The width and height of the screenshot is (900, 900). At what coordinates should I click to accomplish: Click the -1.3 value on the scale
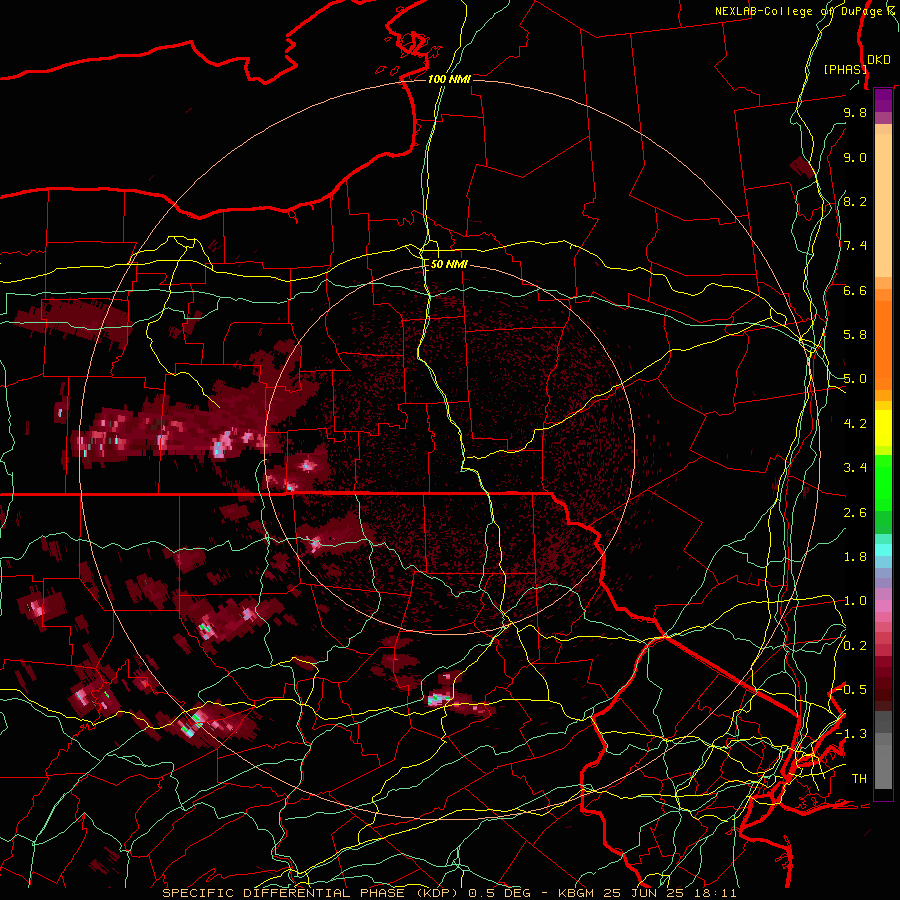(x=851, y=734)
